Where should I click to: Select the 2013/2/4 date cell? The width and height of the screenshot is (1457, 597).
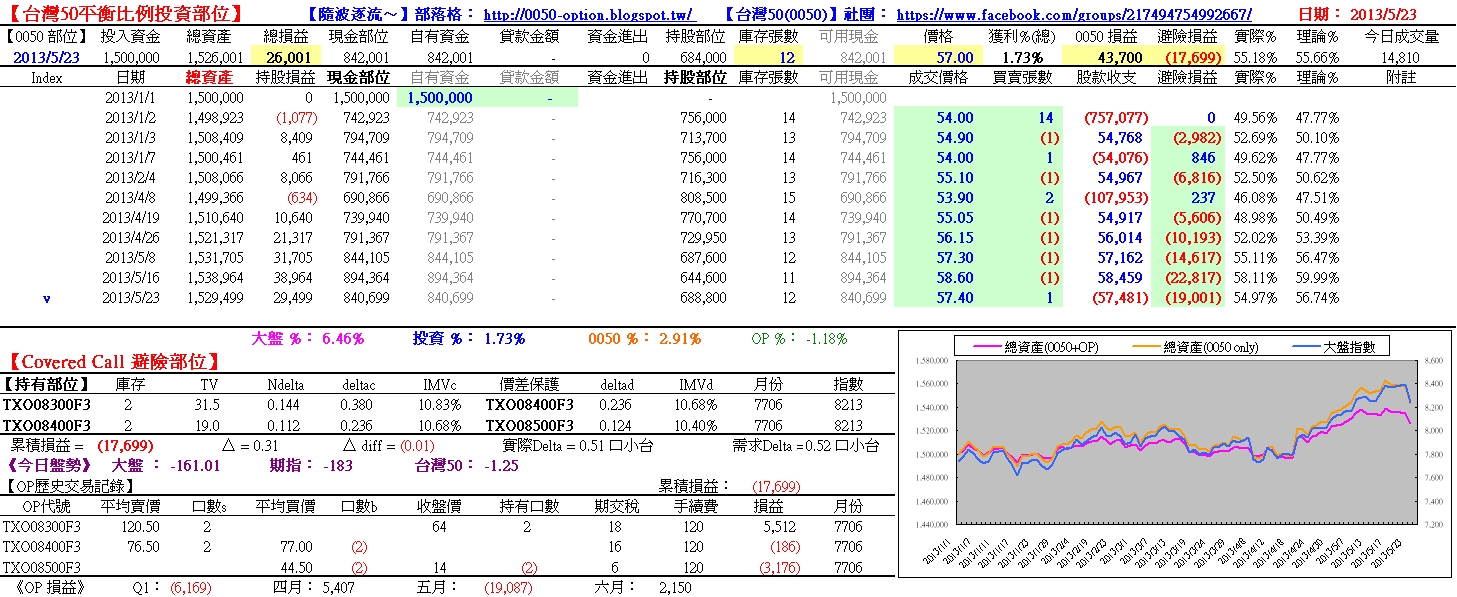click(x=130, y=178)
